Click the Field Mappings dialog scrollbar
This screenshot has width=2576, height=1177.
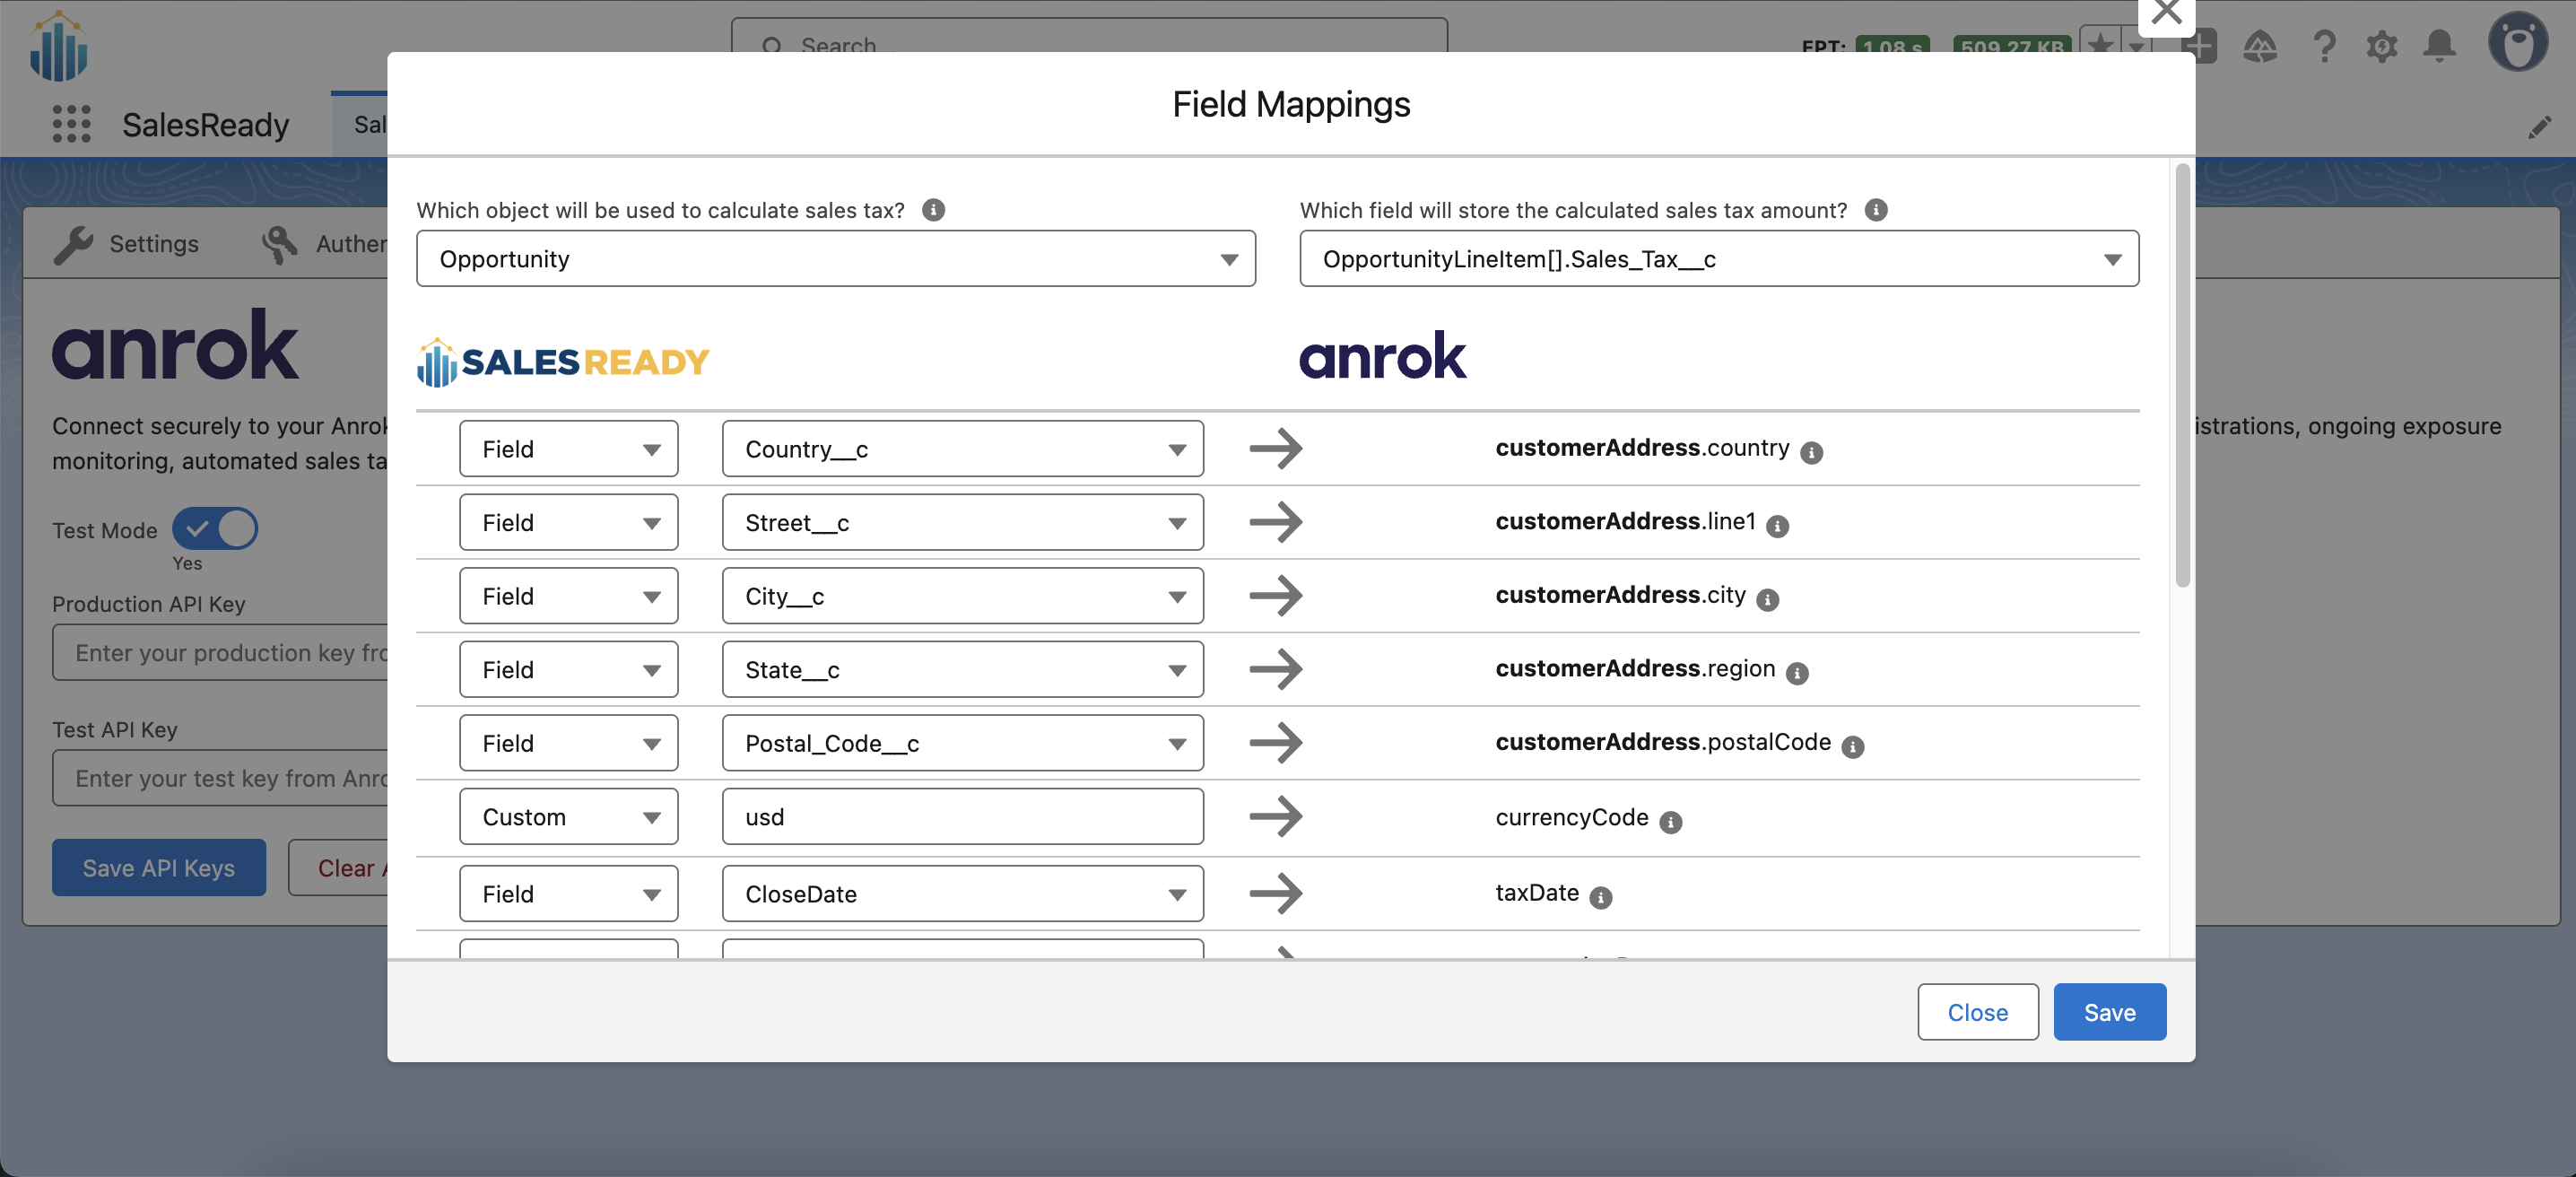coord(2182,375)
